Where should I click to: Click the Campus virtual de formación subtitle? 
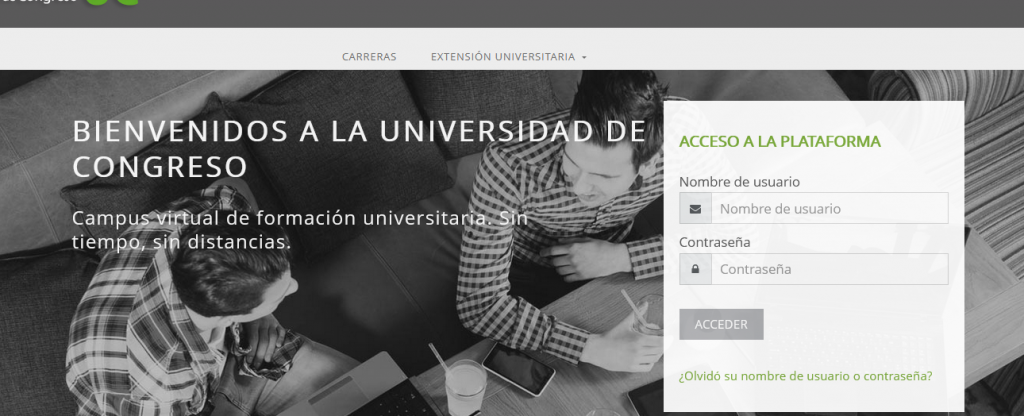(300, 230)
